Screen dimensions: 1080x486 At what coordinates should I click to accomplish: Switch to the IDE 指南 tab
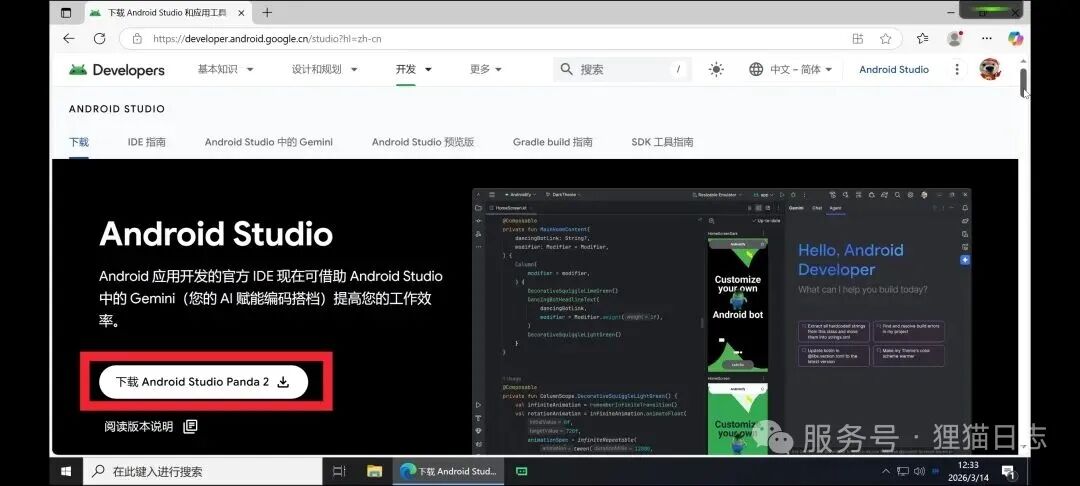coord(147,142)
